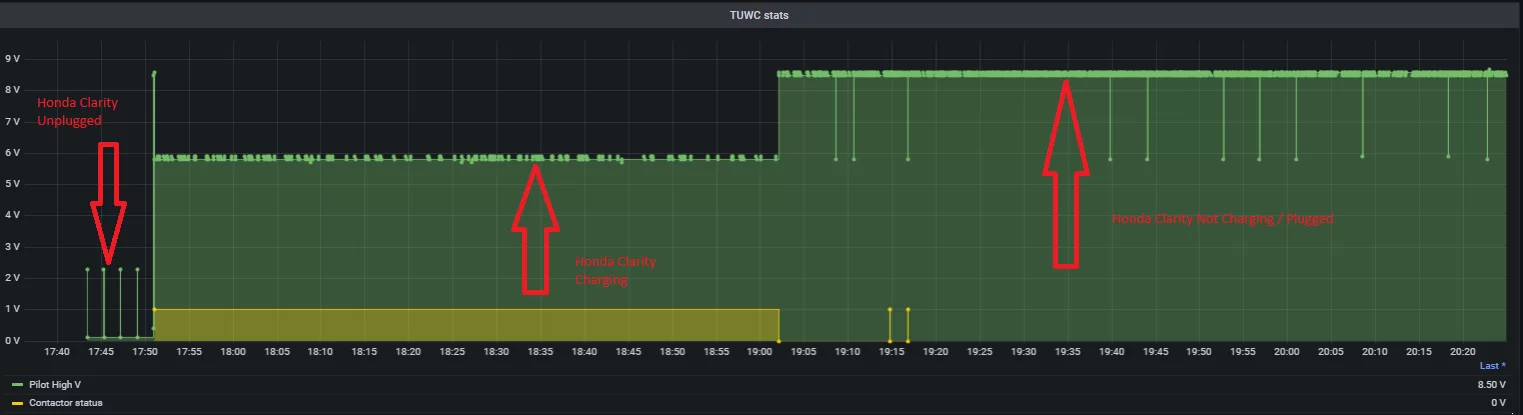Open the TUWC stats panel title menu
Screen dimensions: 1523x415
[x=761, y=15]
